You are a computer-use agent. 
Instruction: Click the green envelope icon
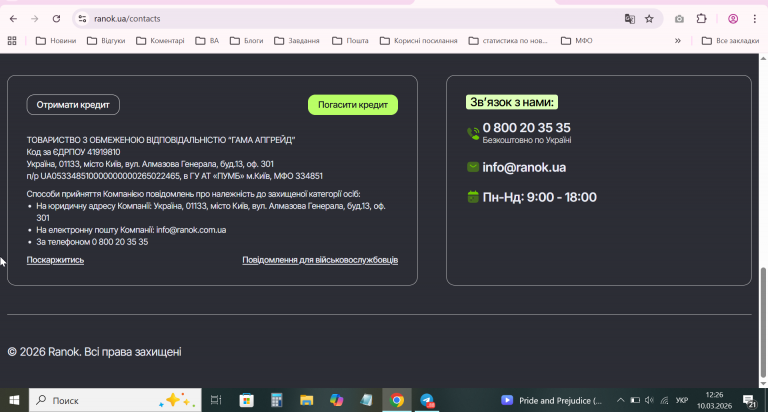coord(473,167)
